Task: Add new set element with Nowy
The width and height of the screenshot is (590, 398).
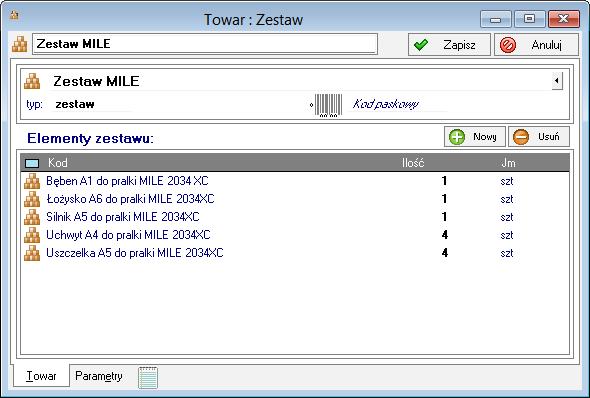Action: [475, 137]
